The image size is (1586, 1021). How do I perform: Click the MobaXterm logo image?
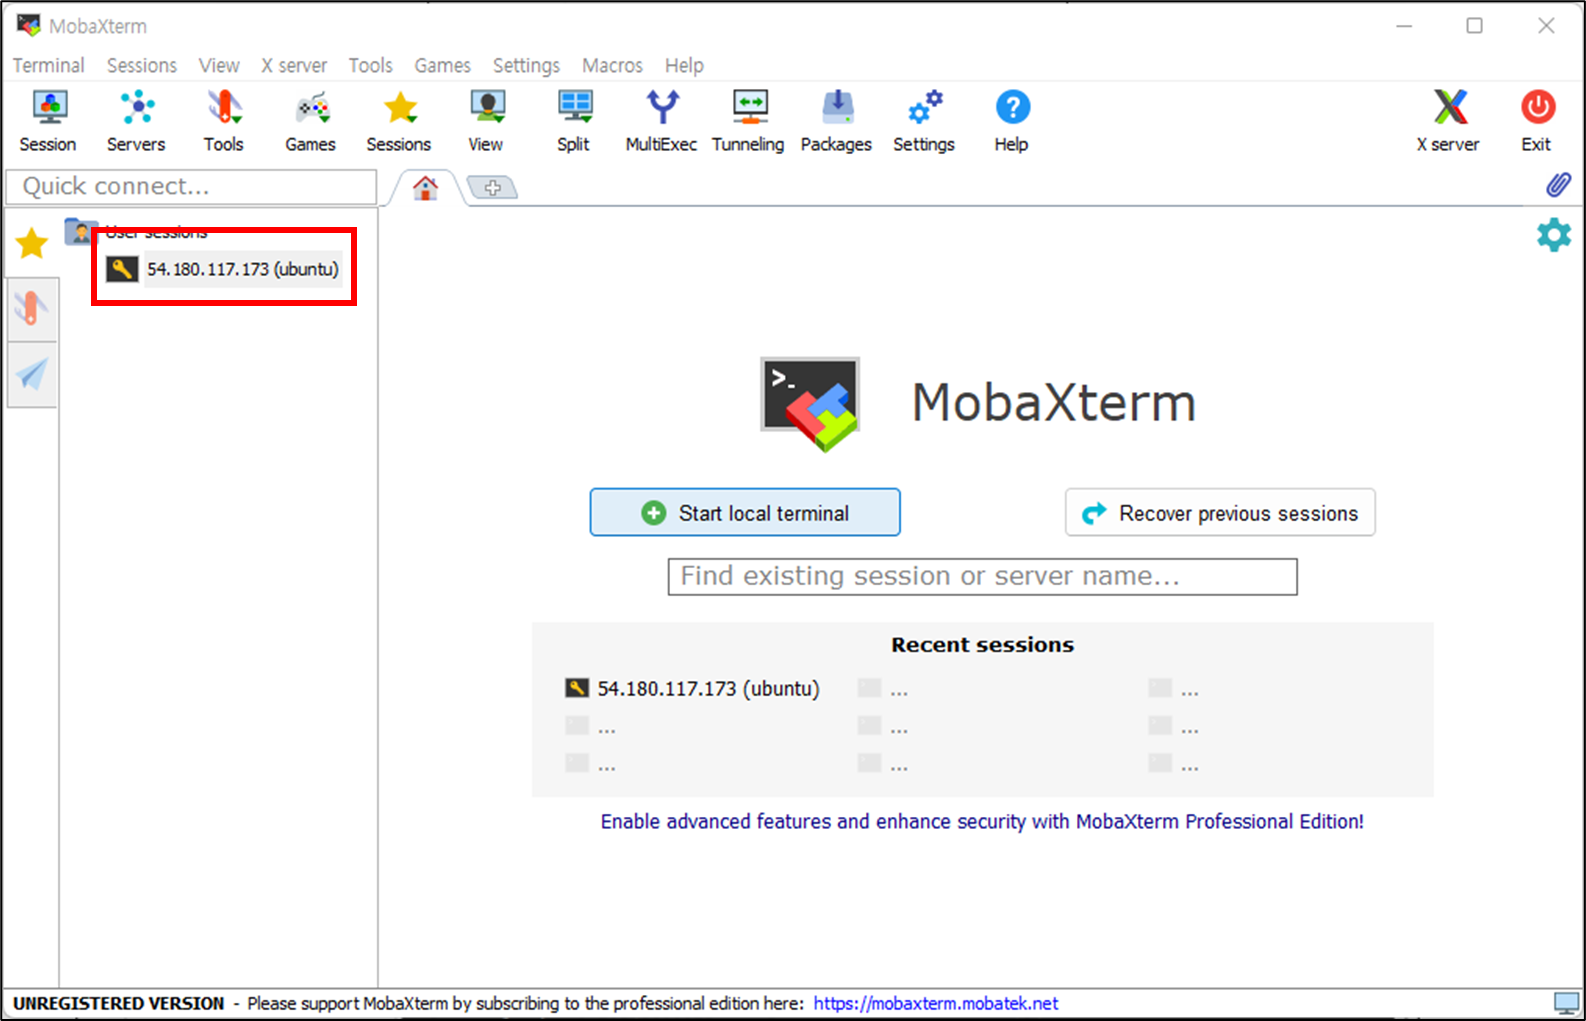(x=810, y=403)
